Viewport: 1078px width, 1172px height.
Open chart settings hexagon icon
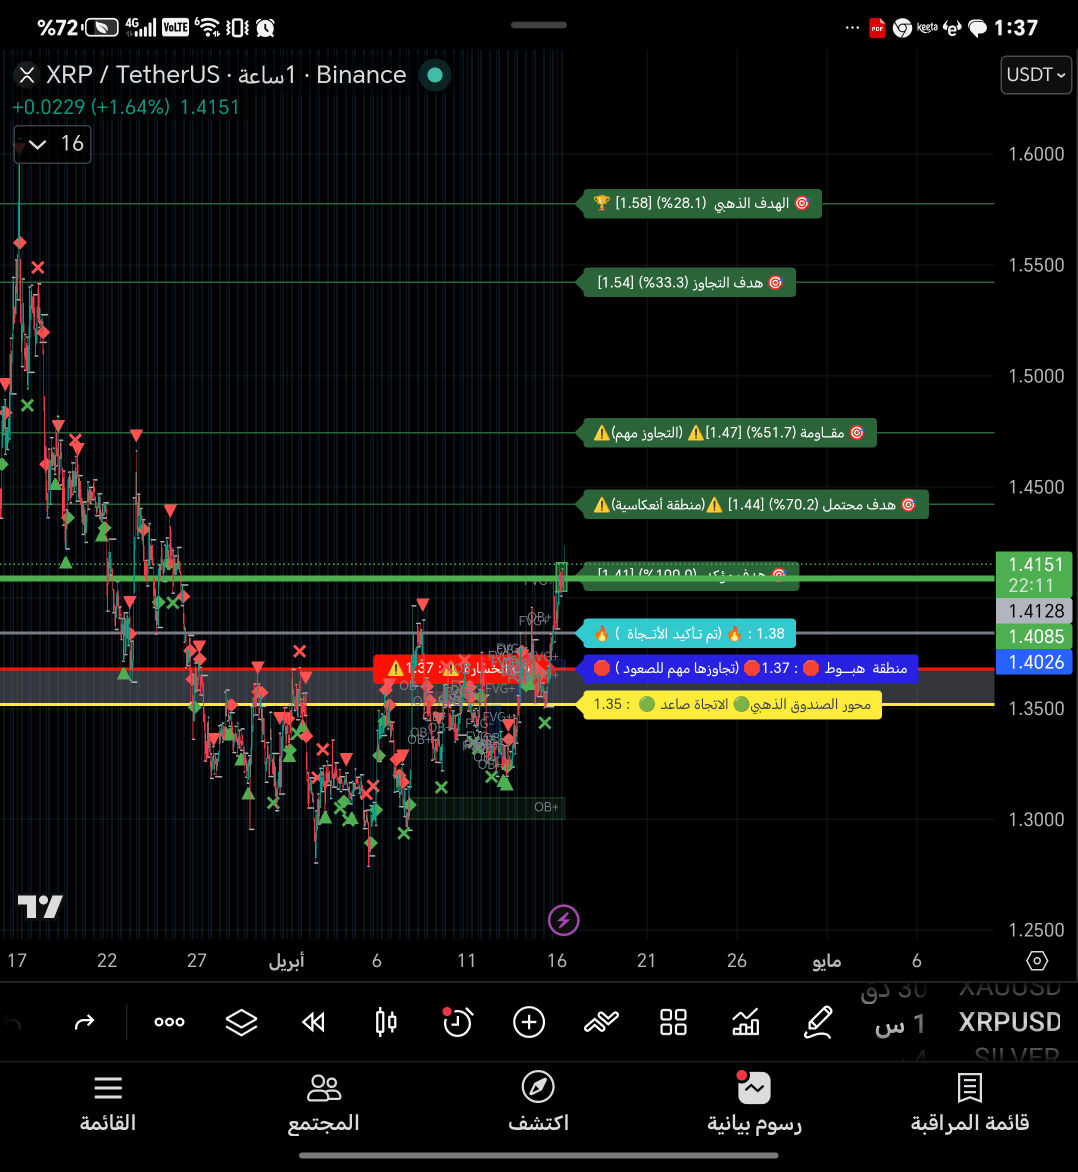click(x=1037, y=960)
